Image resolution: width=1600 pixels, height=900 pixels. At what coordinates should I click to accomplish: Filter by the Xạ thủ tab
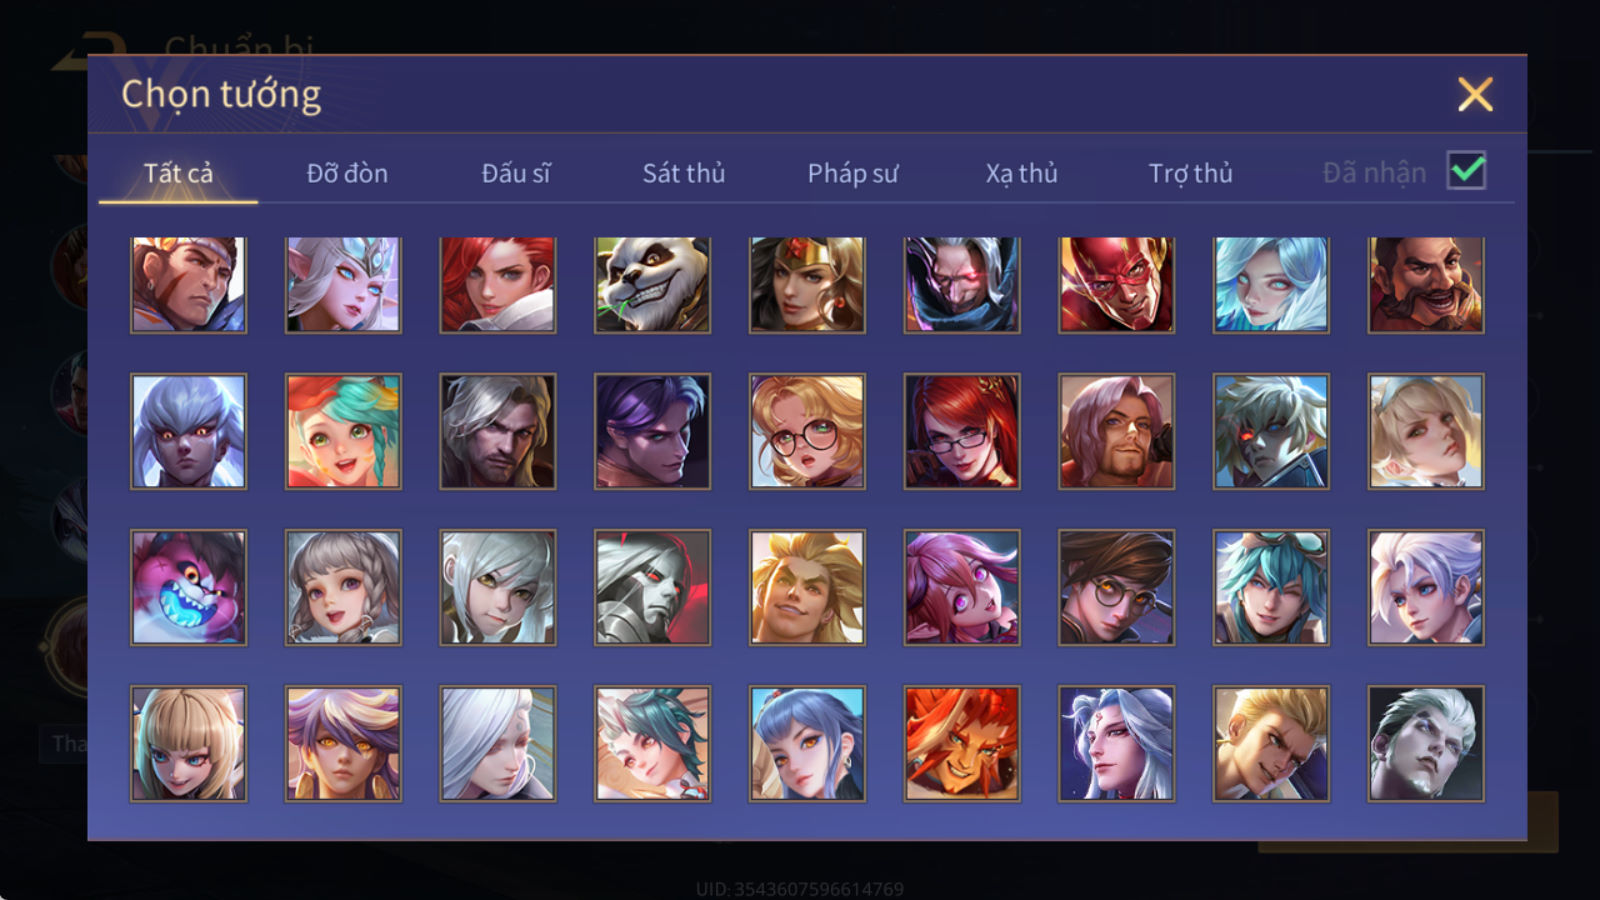coord(1021,173)
